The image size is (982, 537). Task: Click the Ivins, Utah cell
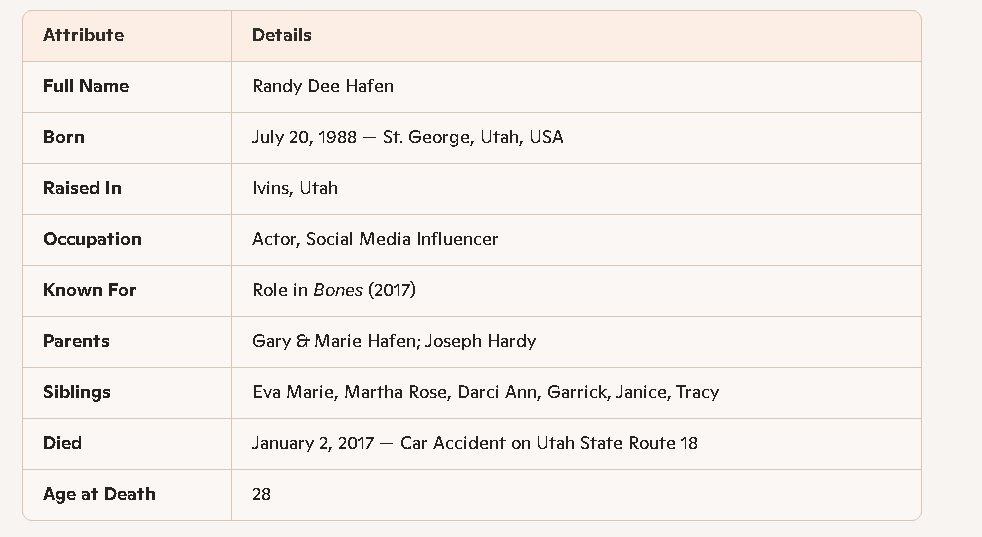point(295,188)
